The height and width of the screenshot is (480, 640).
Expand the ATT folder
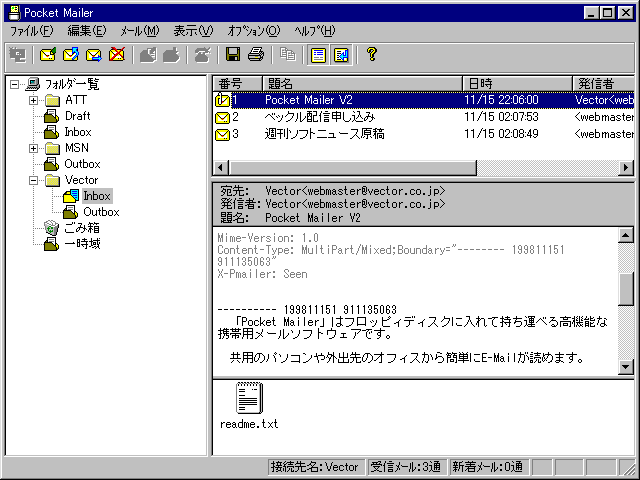point(33,100)
